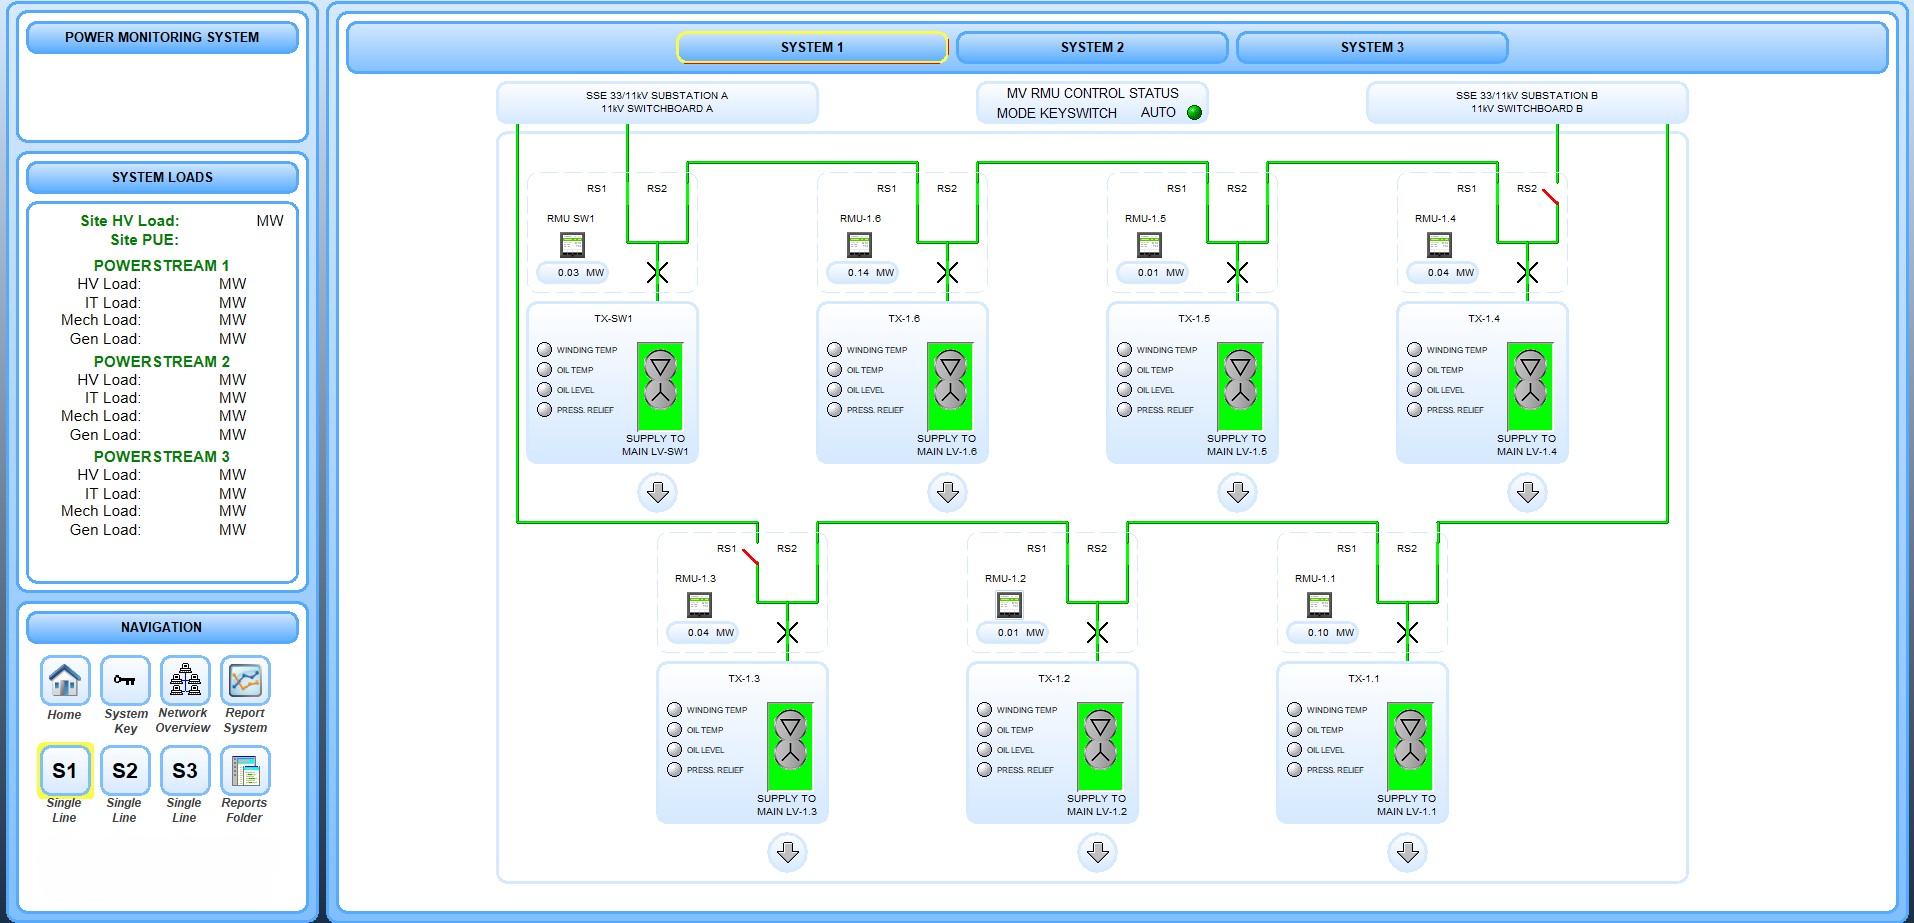Click the RMU-1.2 power meter icon
The width and height of the screenshot is (1914, 923).
coord(1009,604)
